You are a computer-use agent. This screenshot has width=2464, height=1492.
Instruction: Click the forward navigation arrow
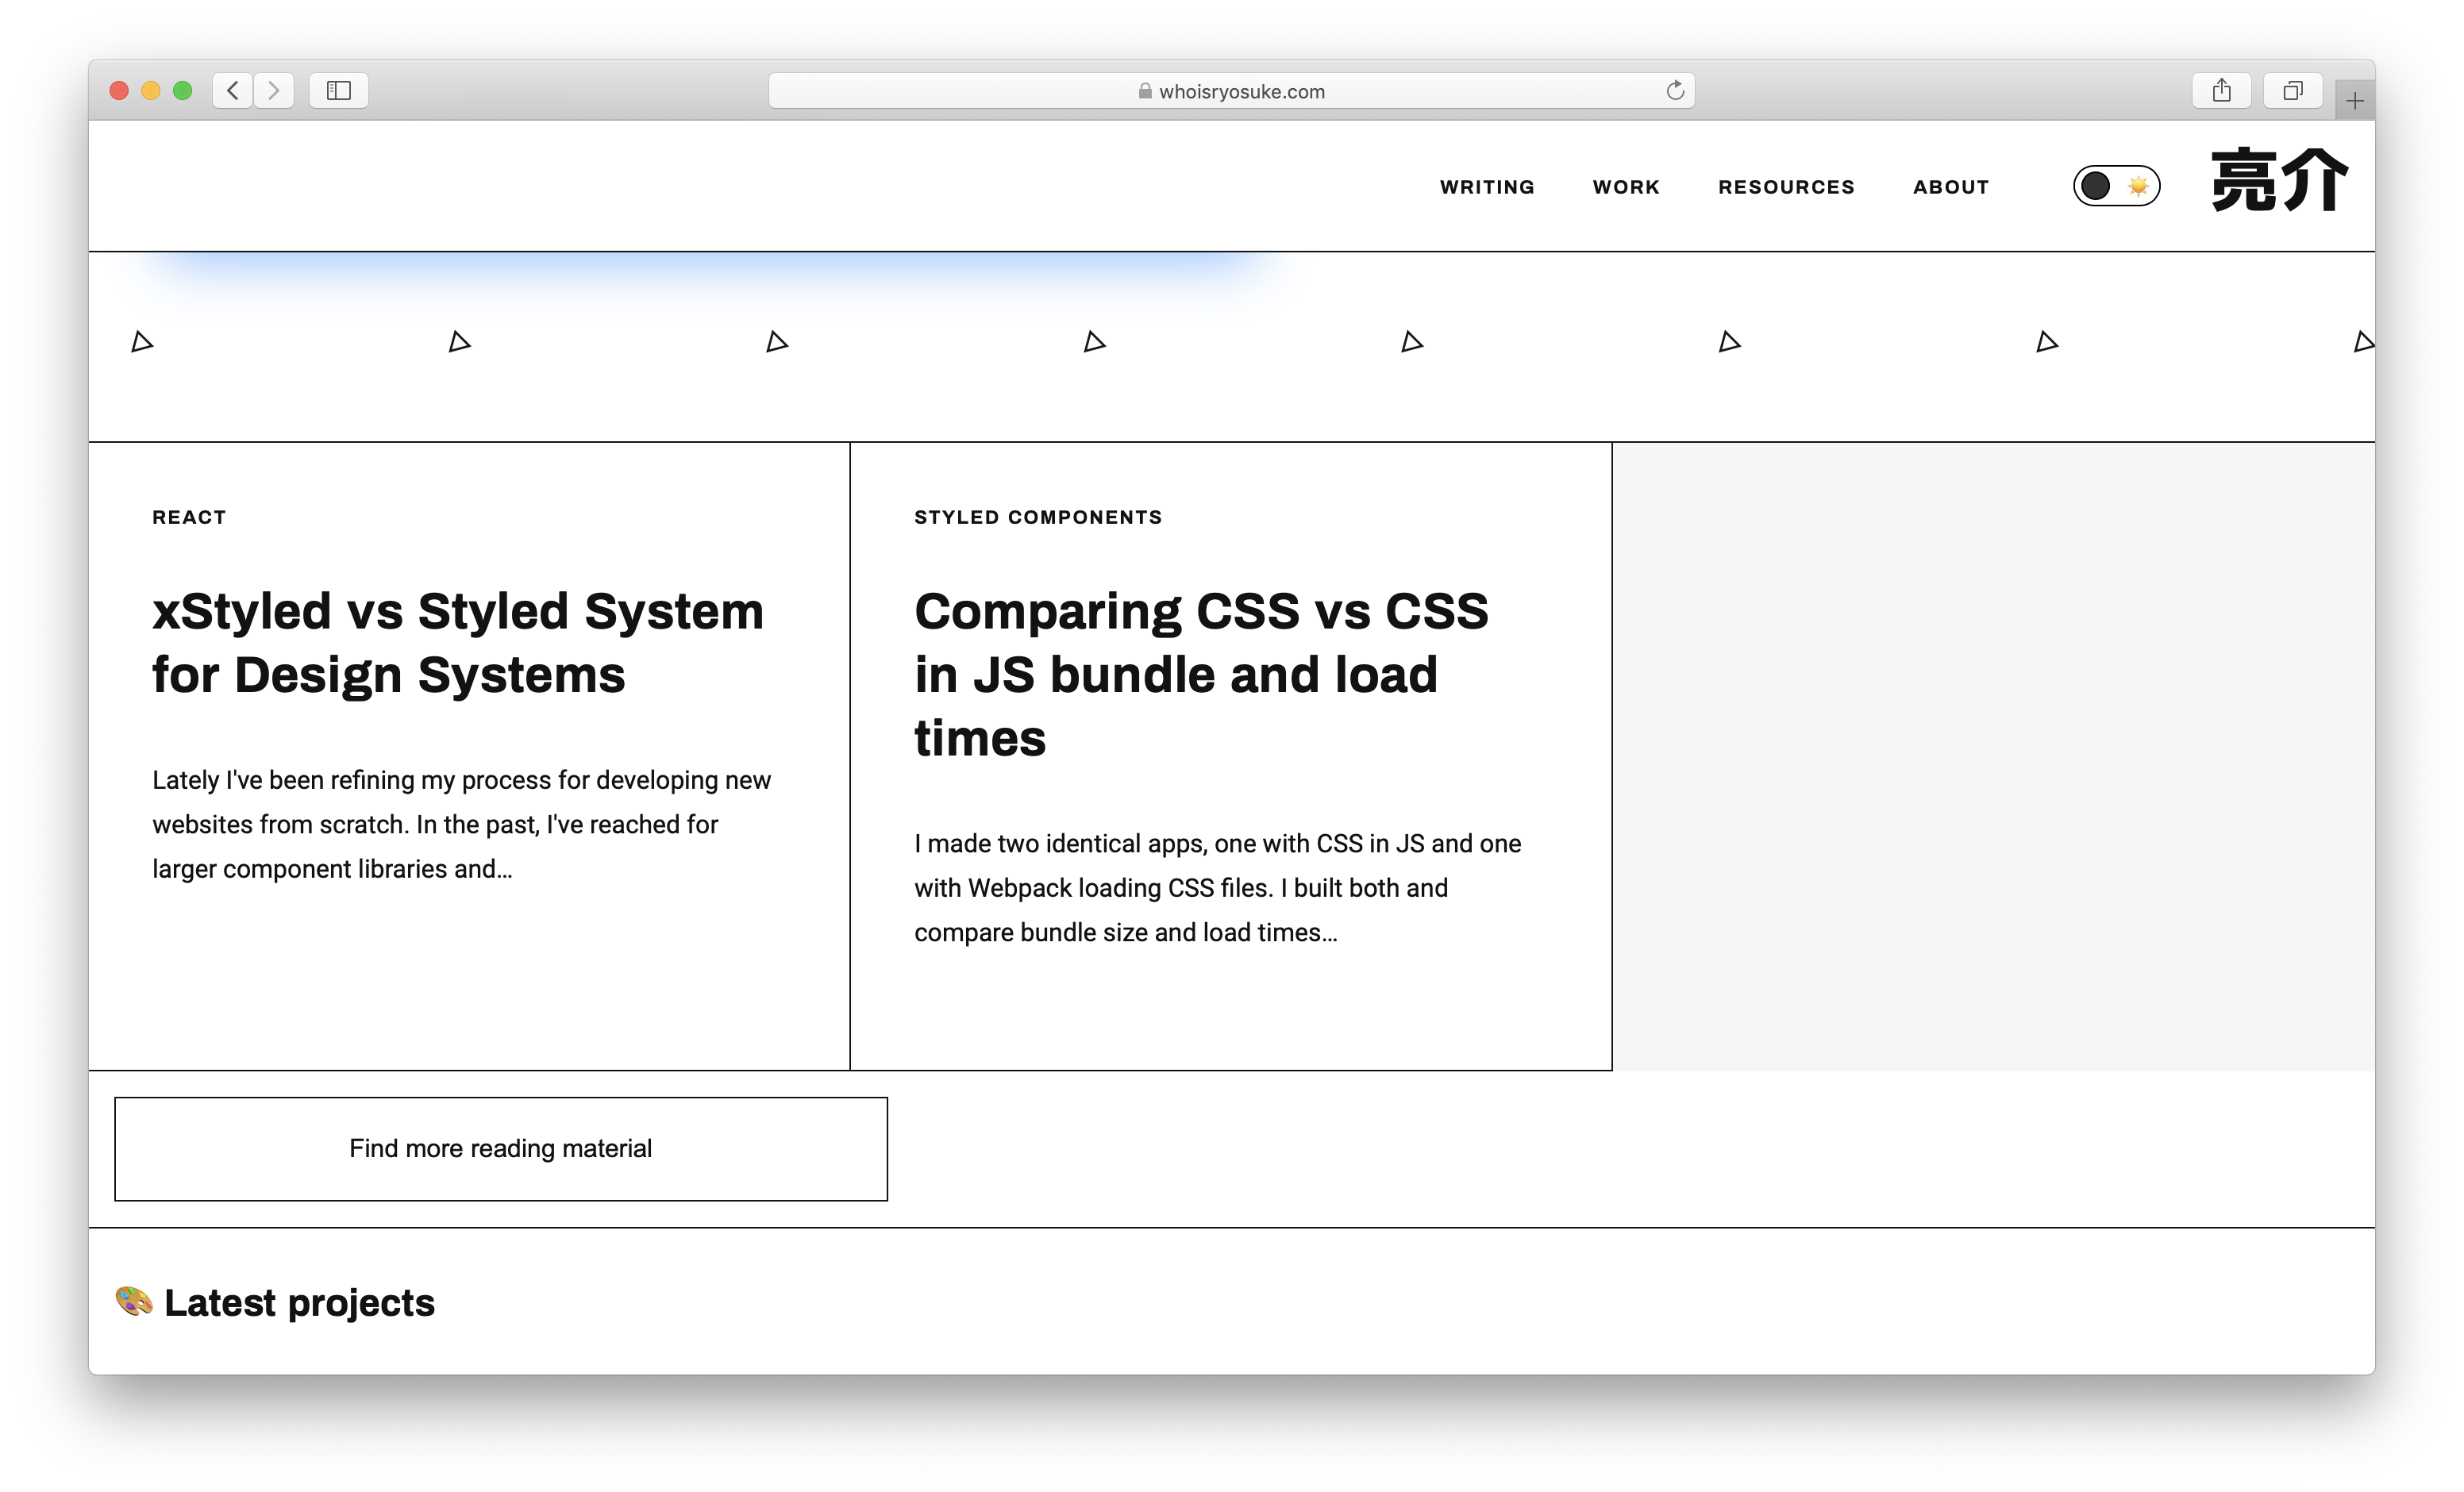(274, 90)
